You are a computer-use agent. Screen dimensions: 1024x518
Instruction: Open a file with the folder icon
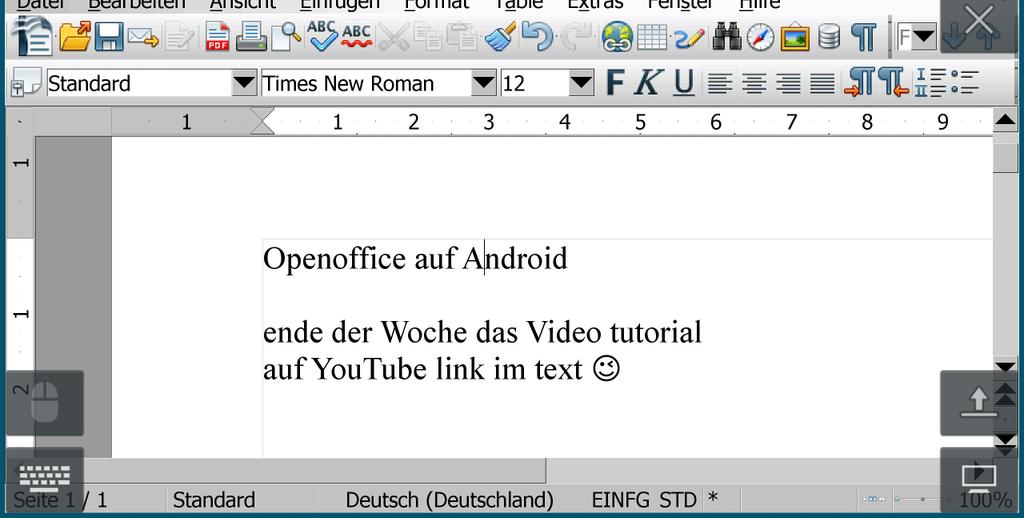pyautogui.click(x=75, y=36)
